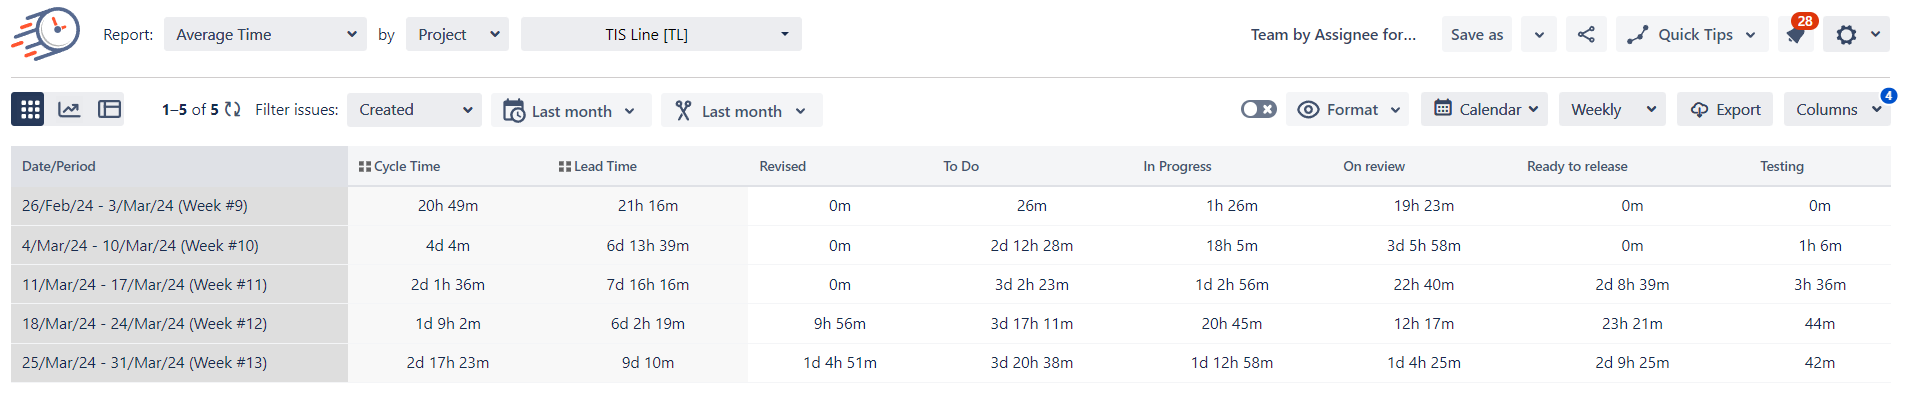
Task: Open the TIS Line [TL] project dropdown
Action: click(661, 34)
